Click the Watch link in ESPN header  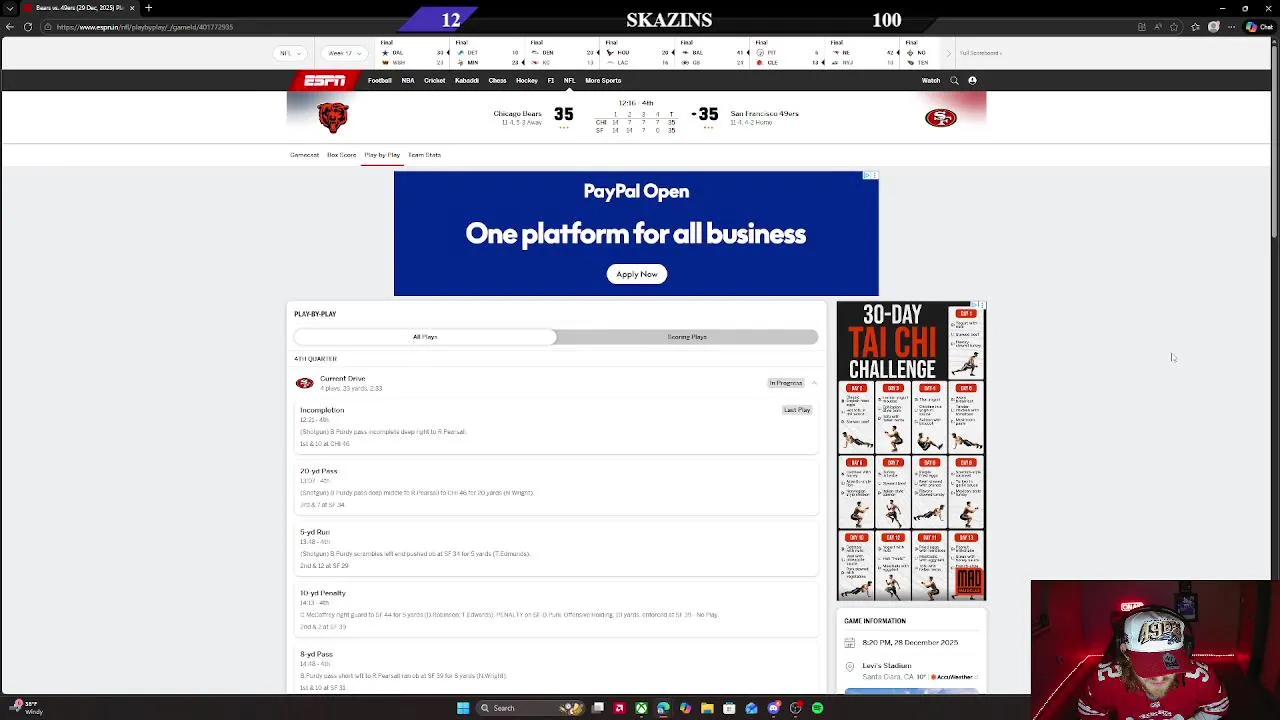931,80
